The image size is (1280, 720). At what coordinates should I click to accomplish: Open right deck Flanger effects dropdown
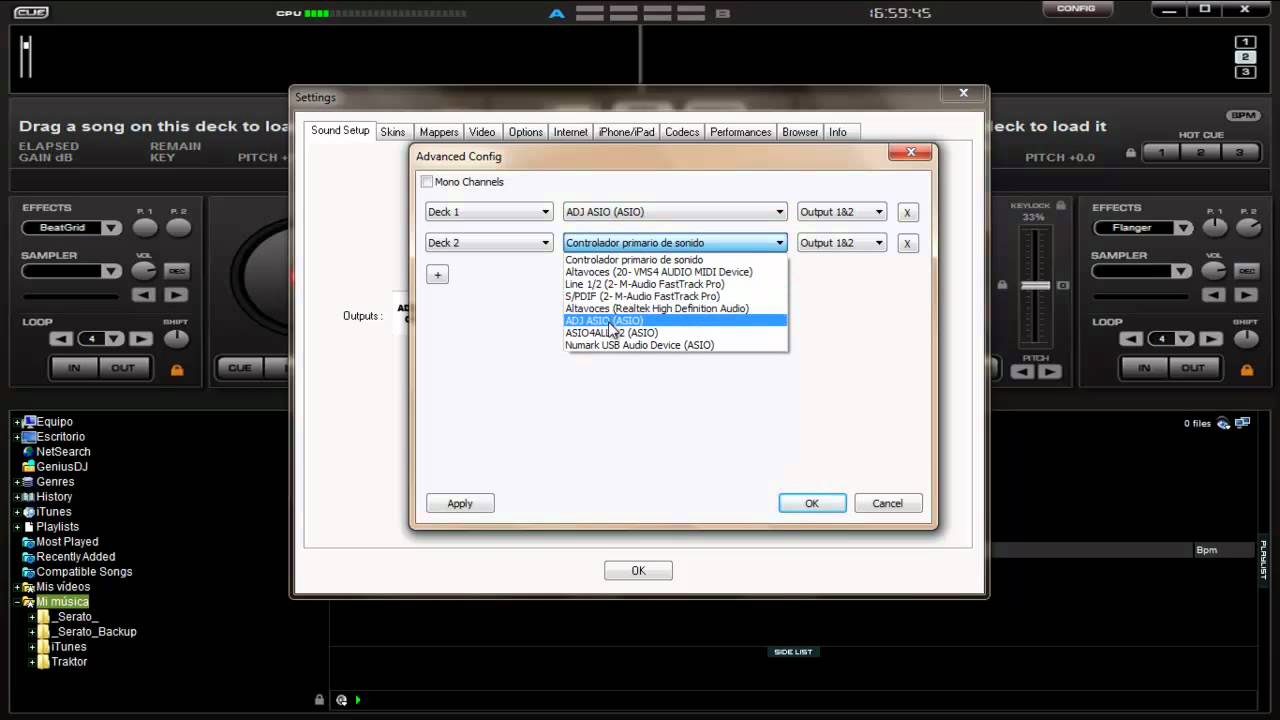point(1142,228)
